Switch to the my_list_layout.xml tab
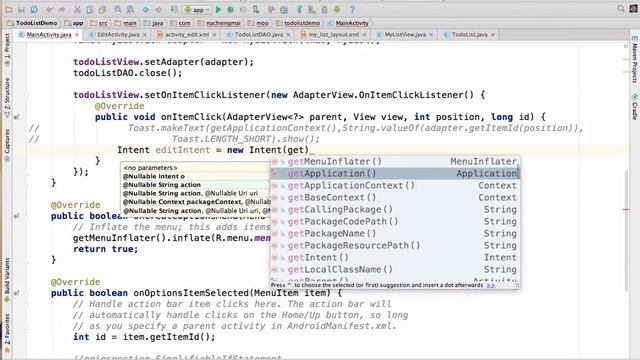This screenshot has height=360, width=640. click(333, 35)
